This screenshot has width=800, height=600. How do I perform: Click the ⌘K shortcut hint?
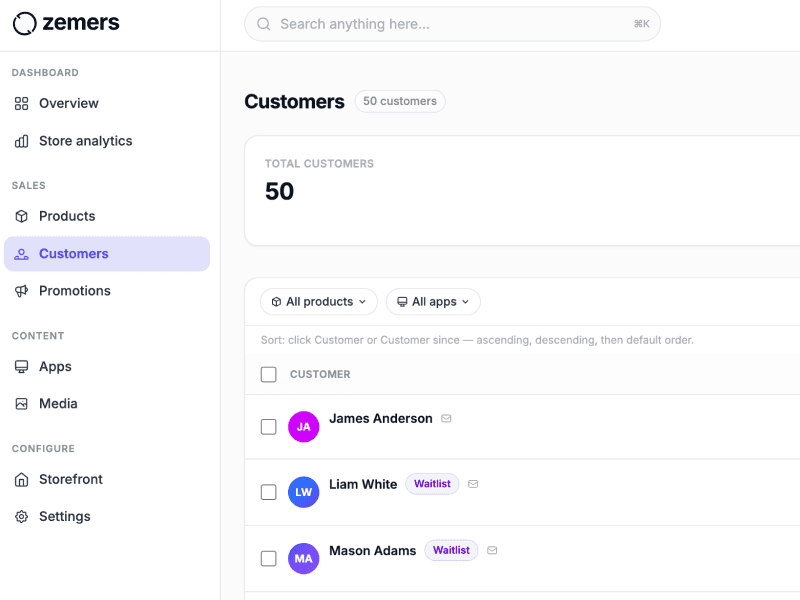(641, 24)
